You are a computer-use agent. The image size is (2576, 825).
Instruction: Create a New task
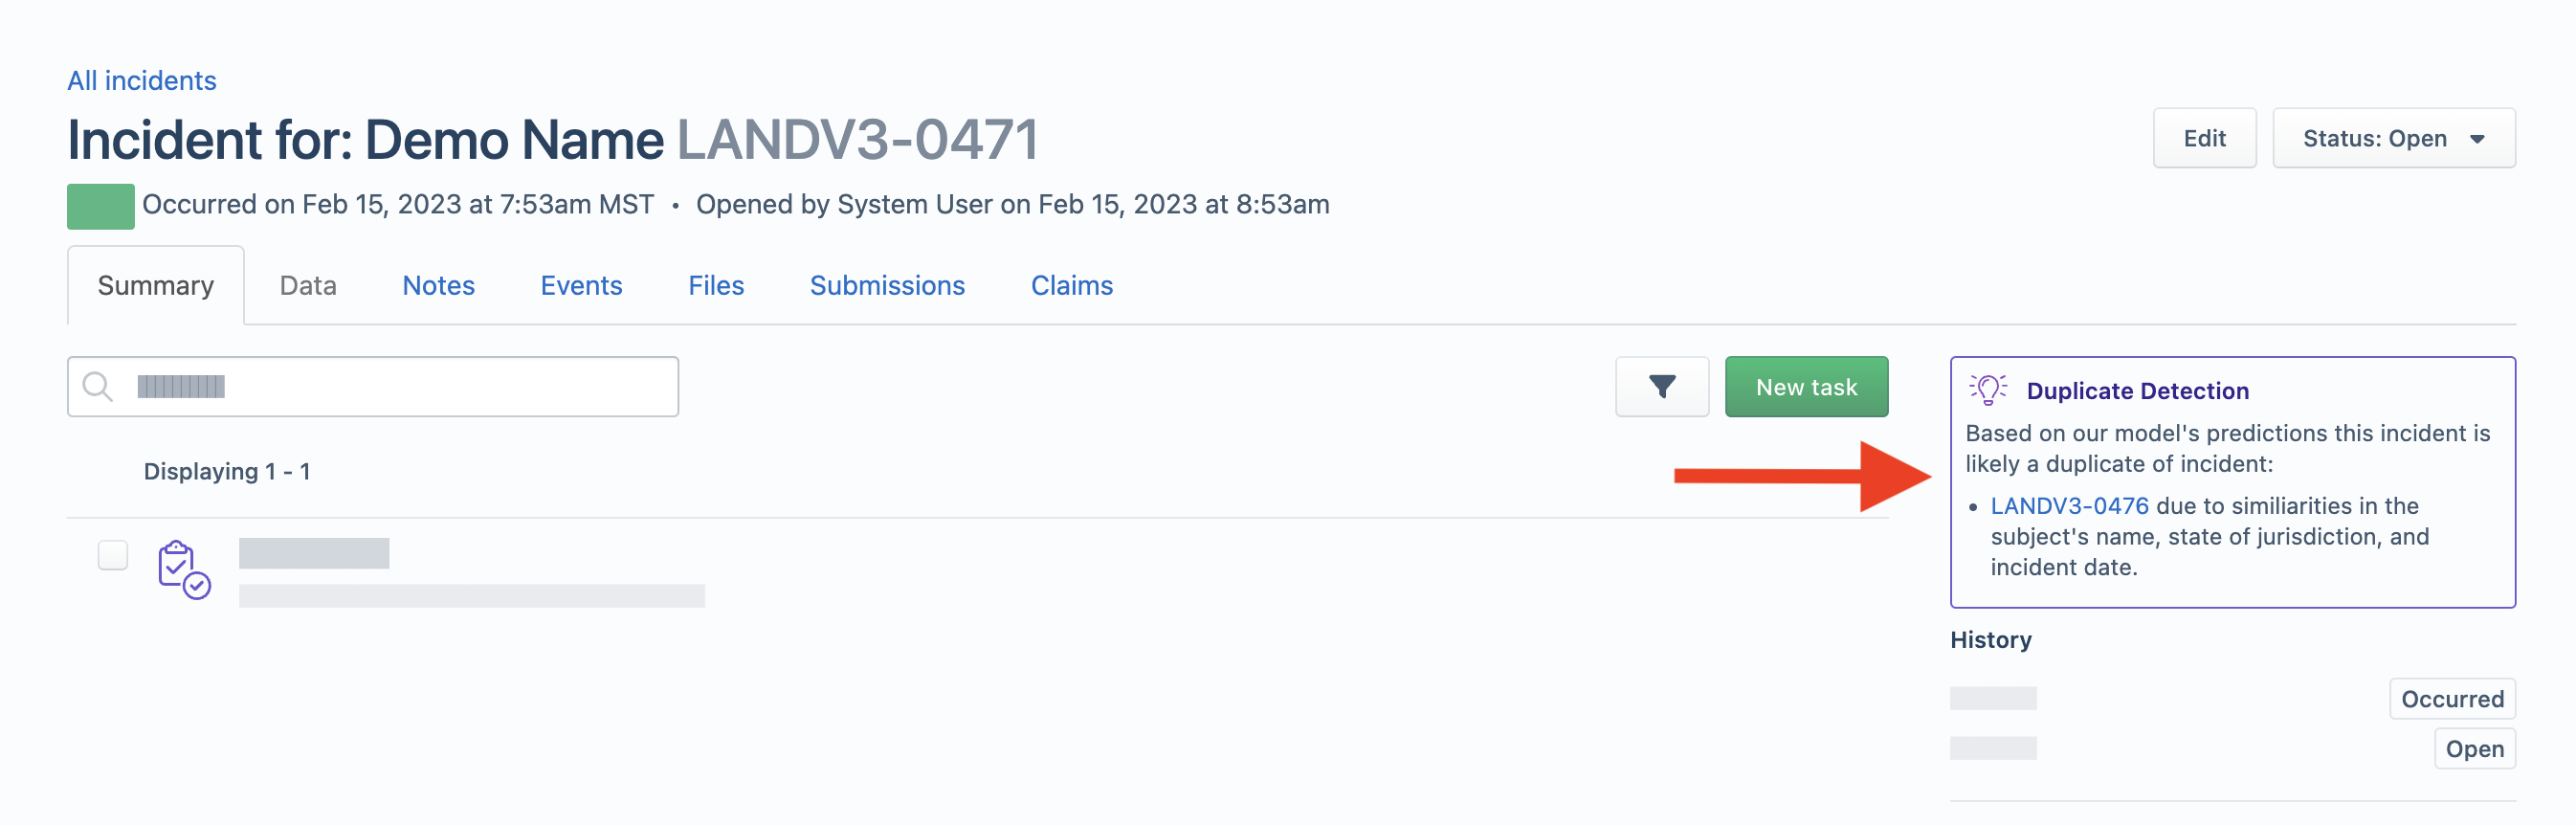(1806, 386)
